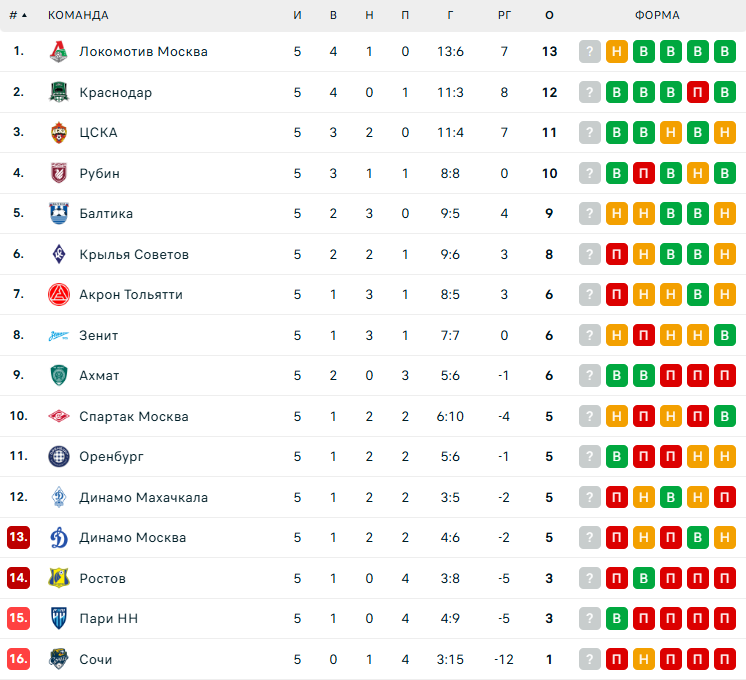Sort standings by the О points column
Viewport: 746px width, 680px height.
pos(549,15)
